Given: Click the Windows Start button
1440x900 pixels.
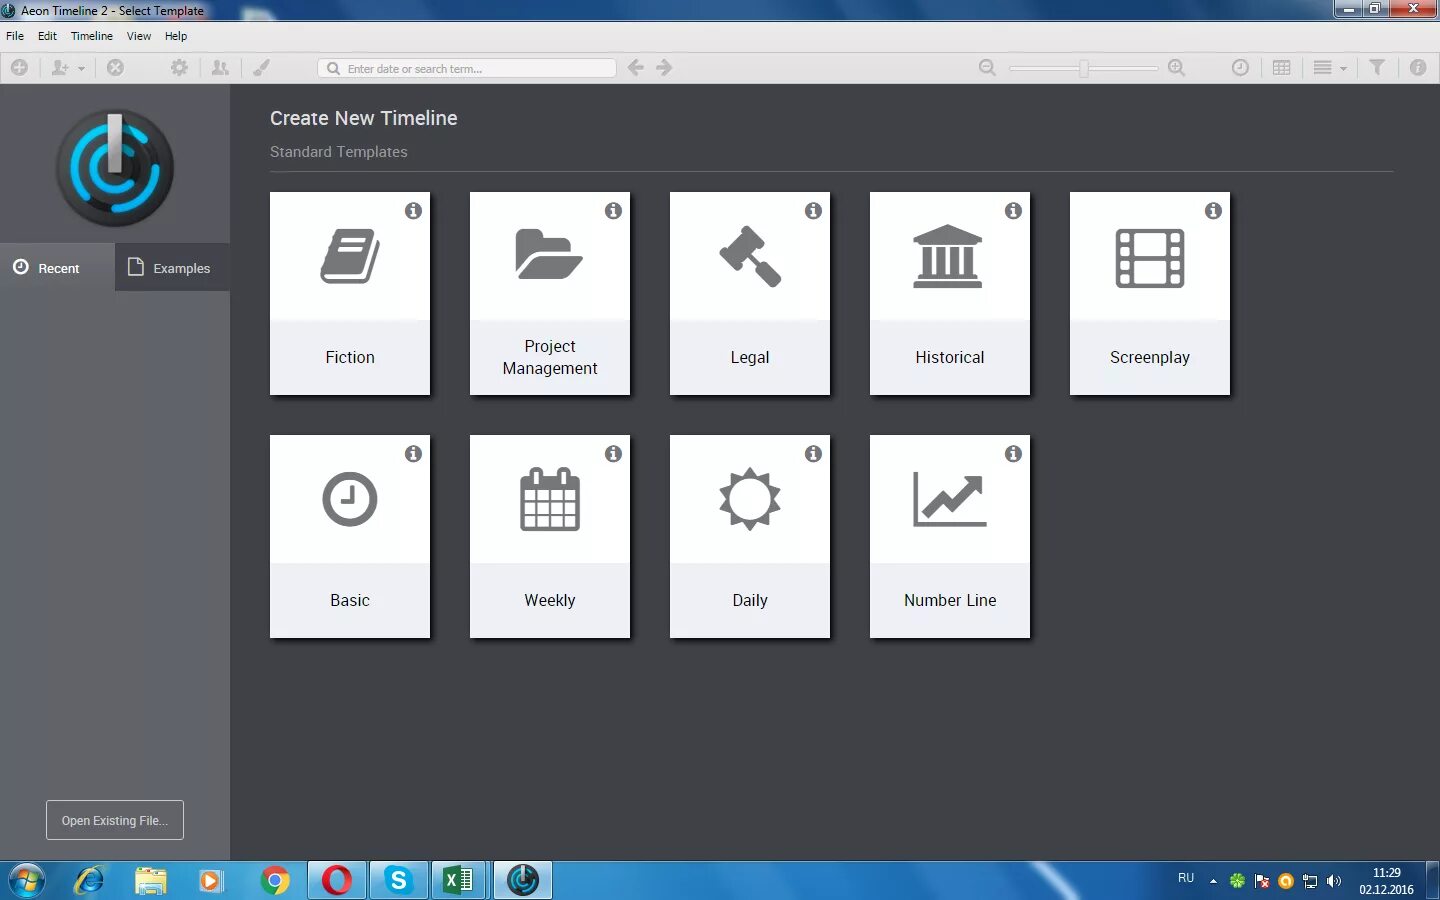Looking at the screenshot, I should point(27,880).
